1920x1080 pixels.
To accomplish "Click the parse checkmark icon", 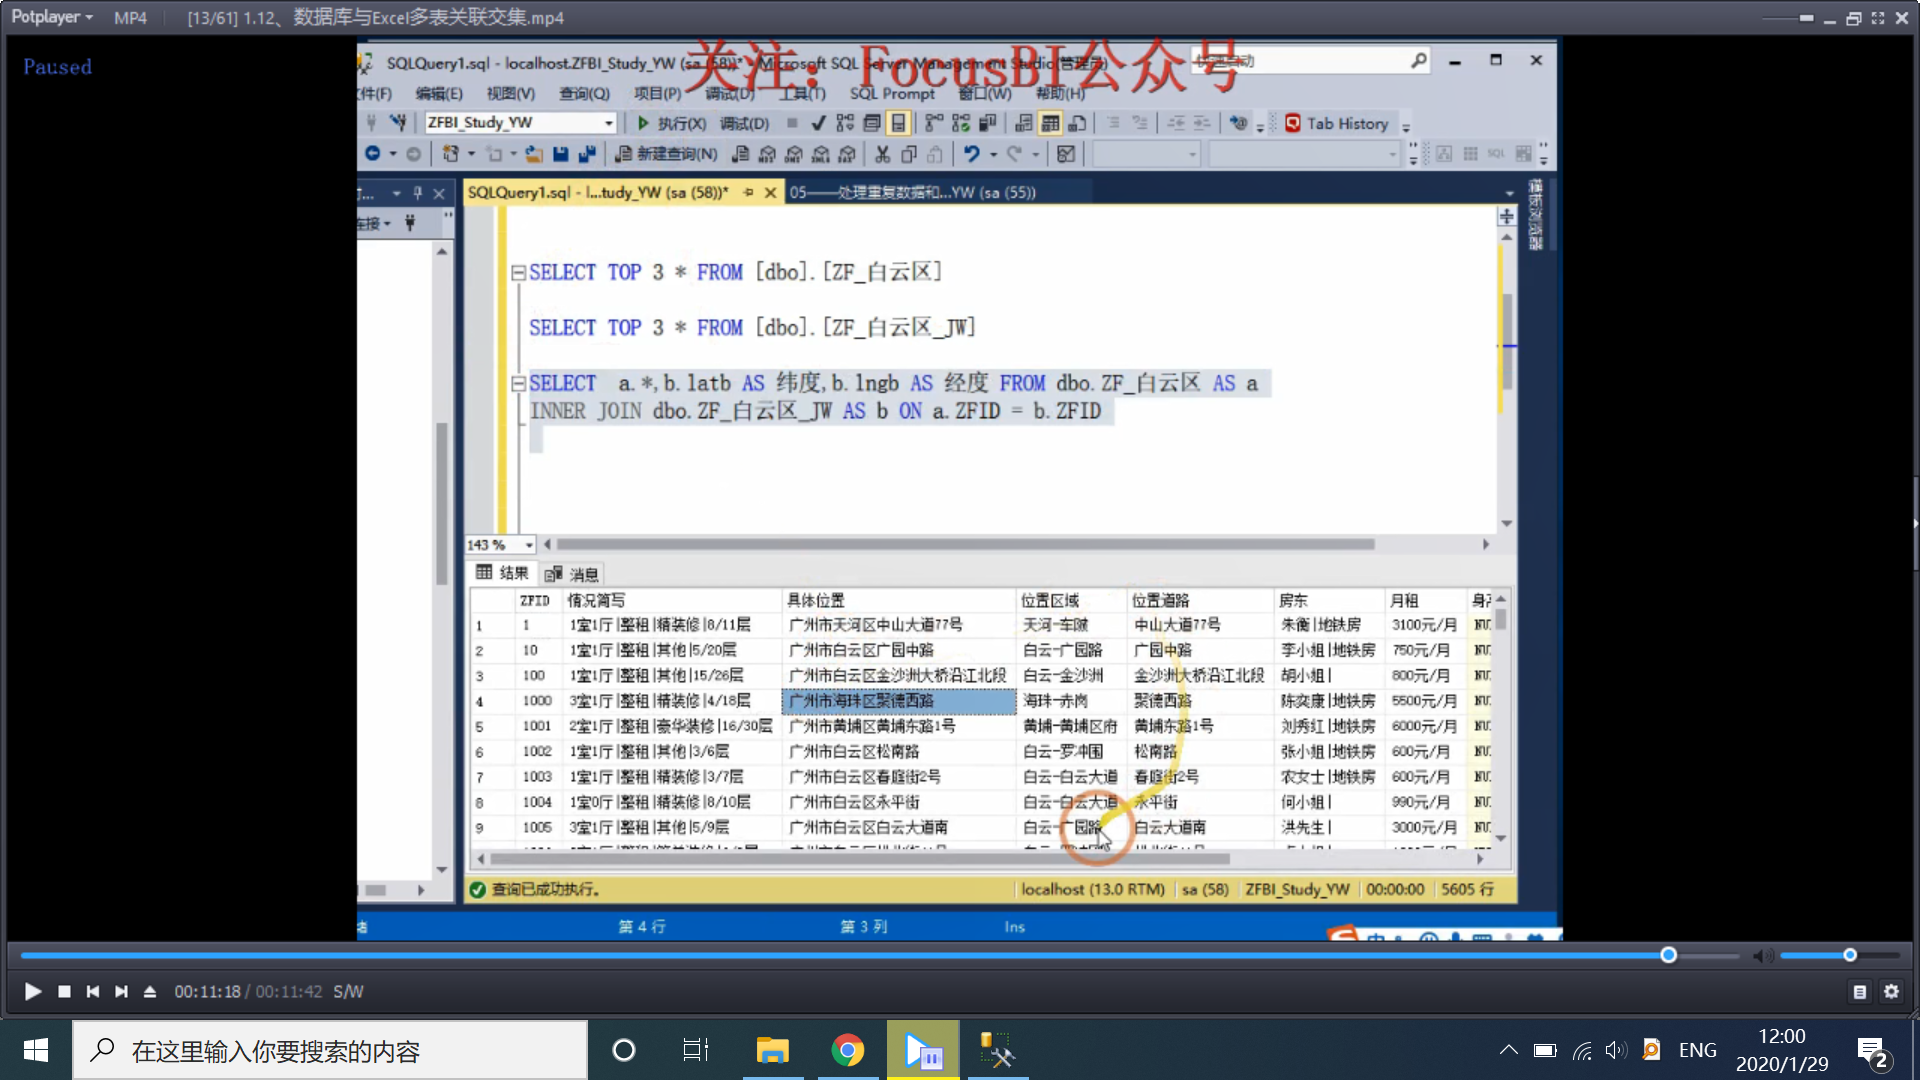I will 818,123.
